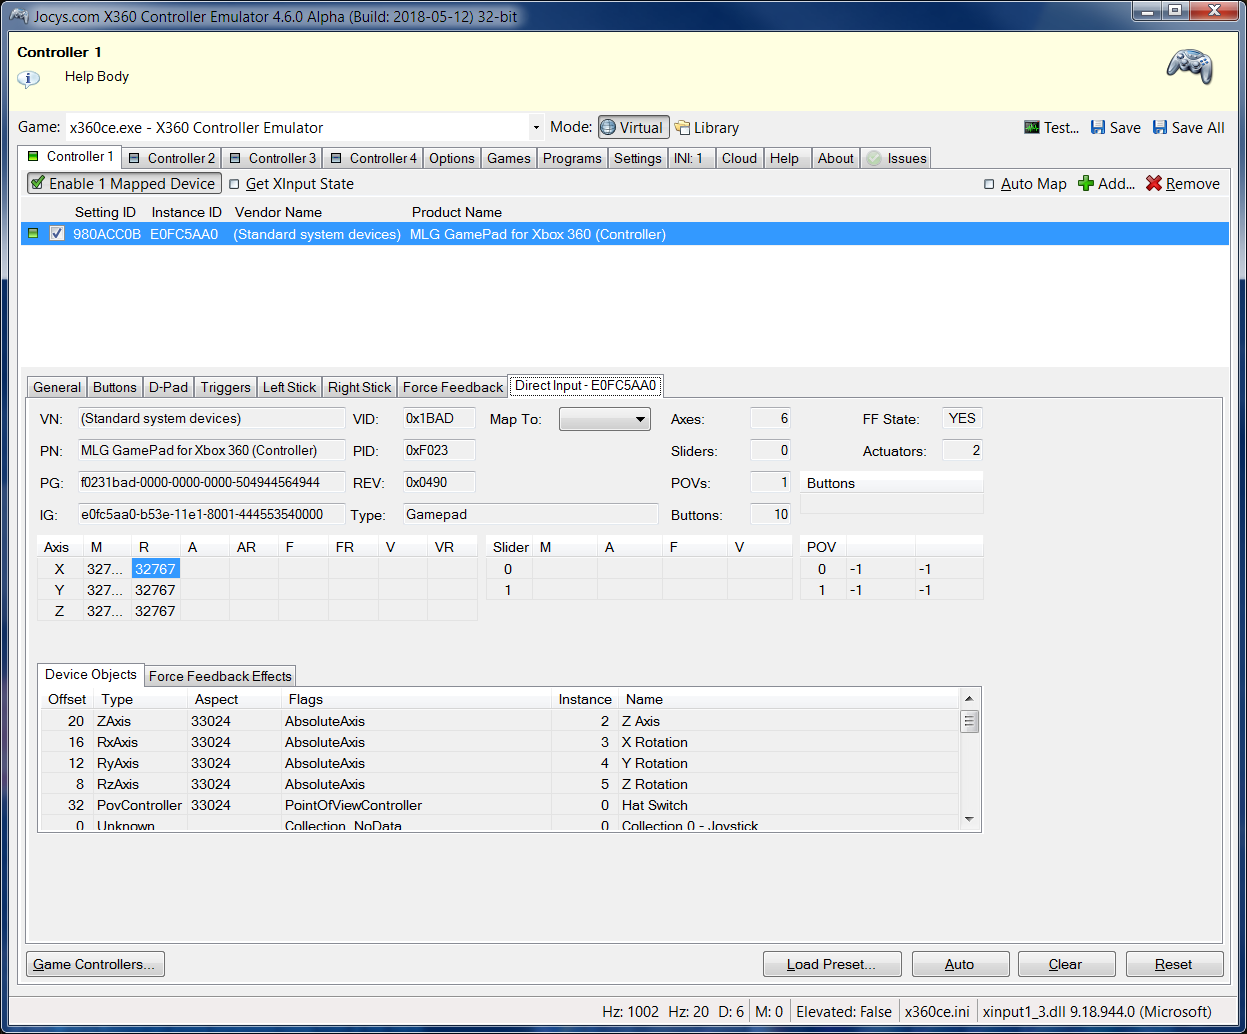Click the Auto button
1247x1034 pixels.
tap(960, 964)
